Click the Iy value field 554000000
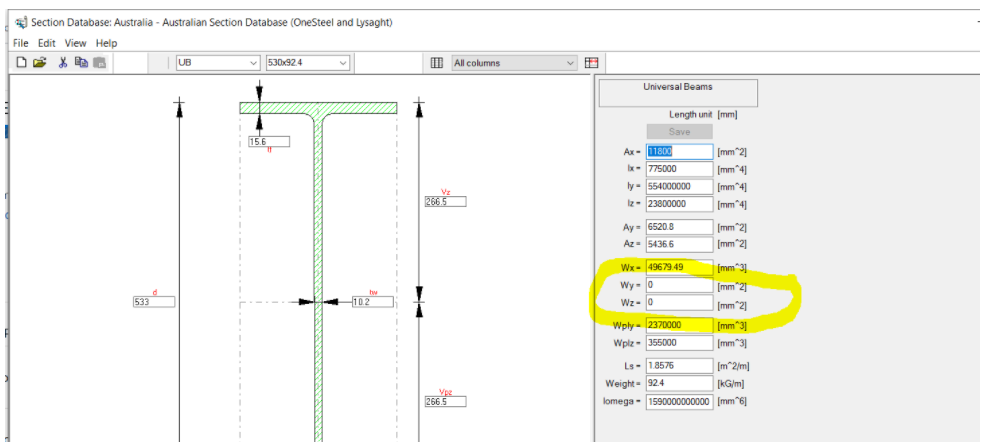The width and height of the screenshot is (987, 442). [679, 187]
